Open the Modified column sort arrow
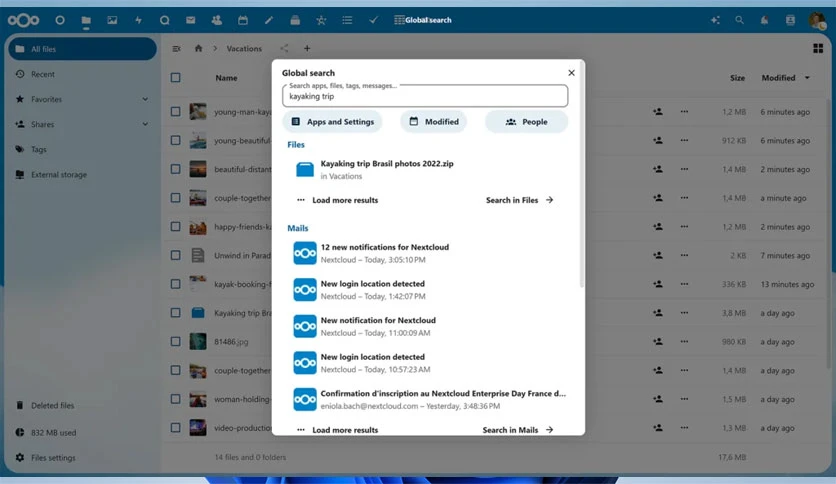Viewport: 836px width, 484px height. (807, 78)
